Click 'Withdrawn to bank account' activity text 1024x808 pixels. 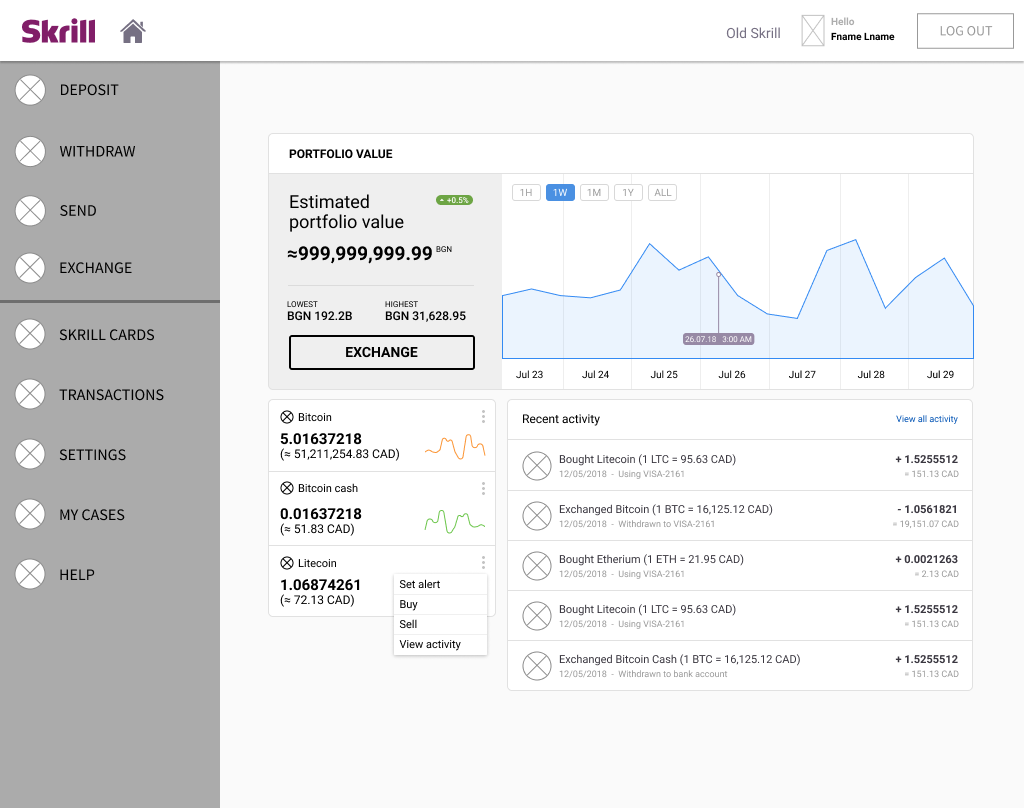point(673,674)
